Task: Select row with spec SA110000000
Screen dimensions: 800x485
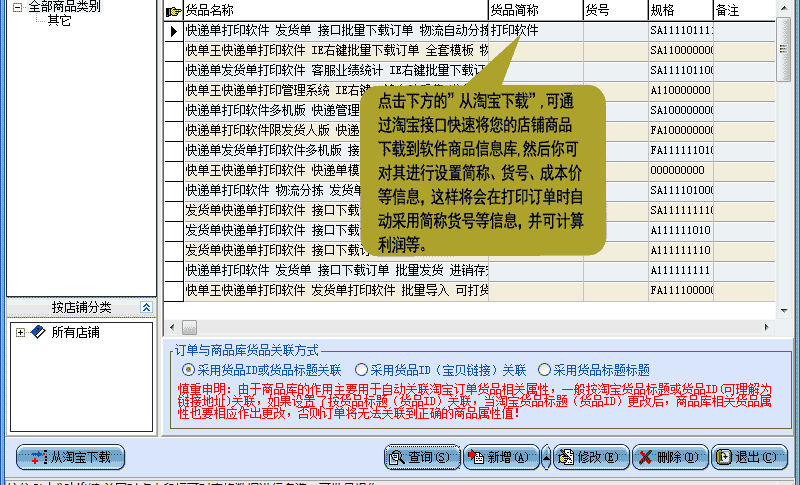Action: click(x=469, y=50)
